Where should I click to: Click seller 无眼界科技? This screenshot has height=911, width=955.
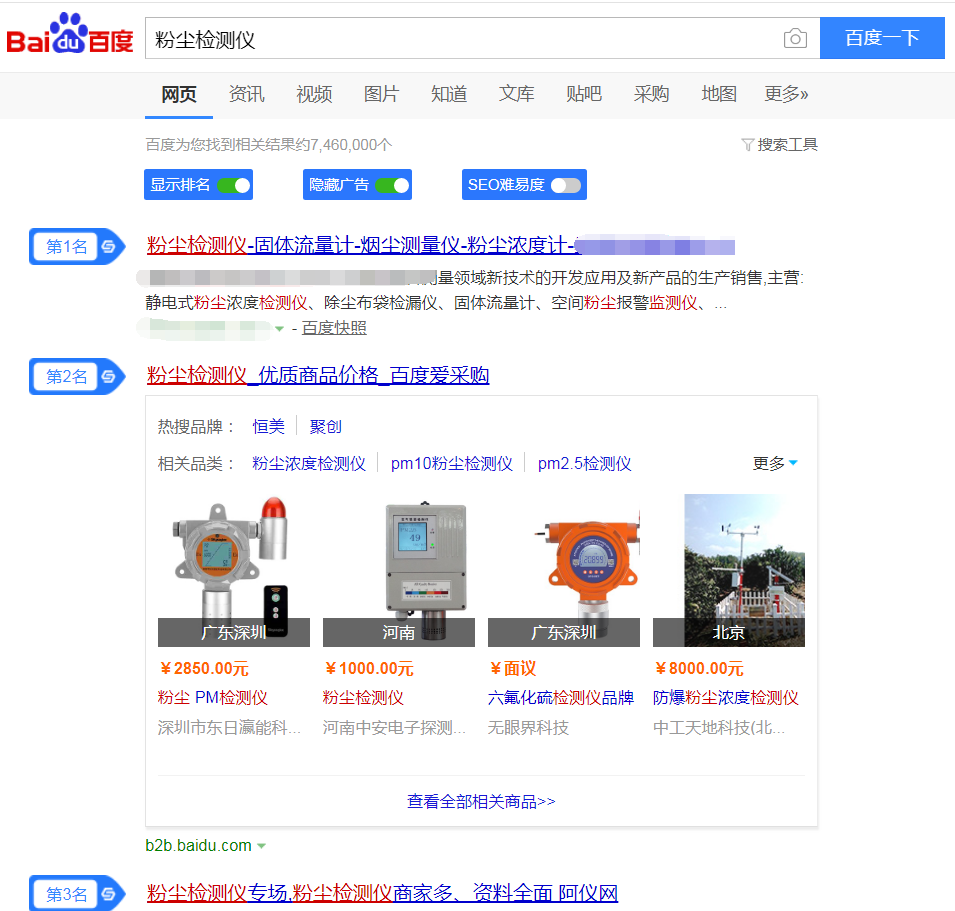[x=528, y=727]
